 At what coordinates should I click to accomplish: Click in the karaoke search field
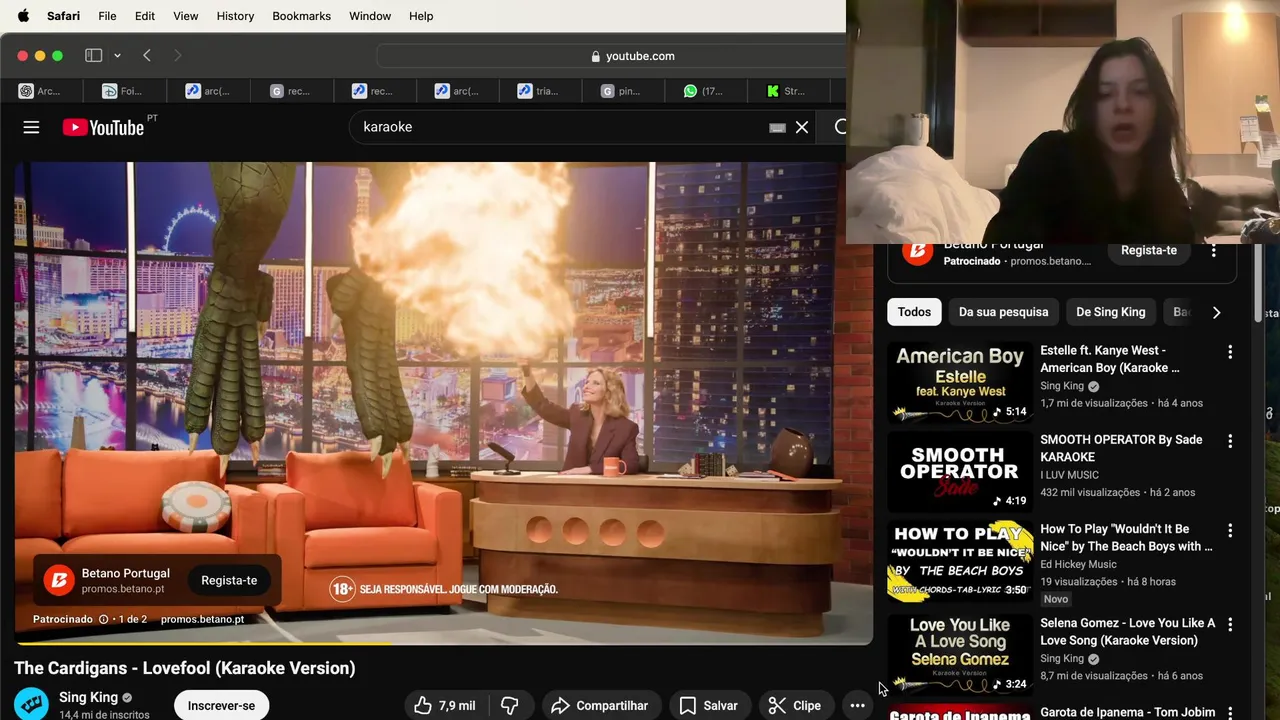click(x=560, y=127)
